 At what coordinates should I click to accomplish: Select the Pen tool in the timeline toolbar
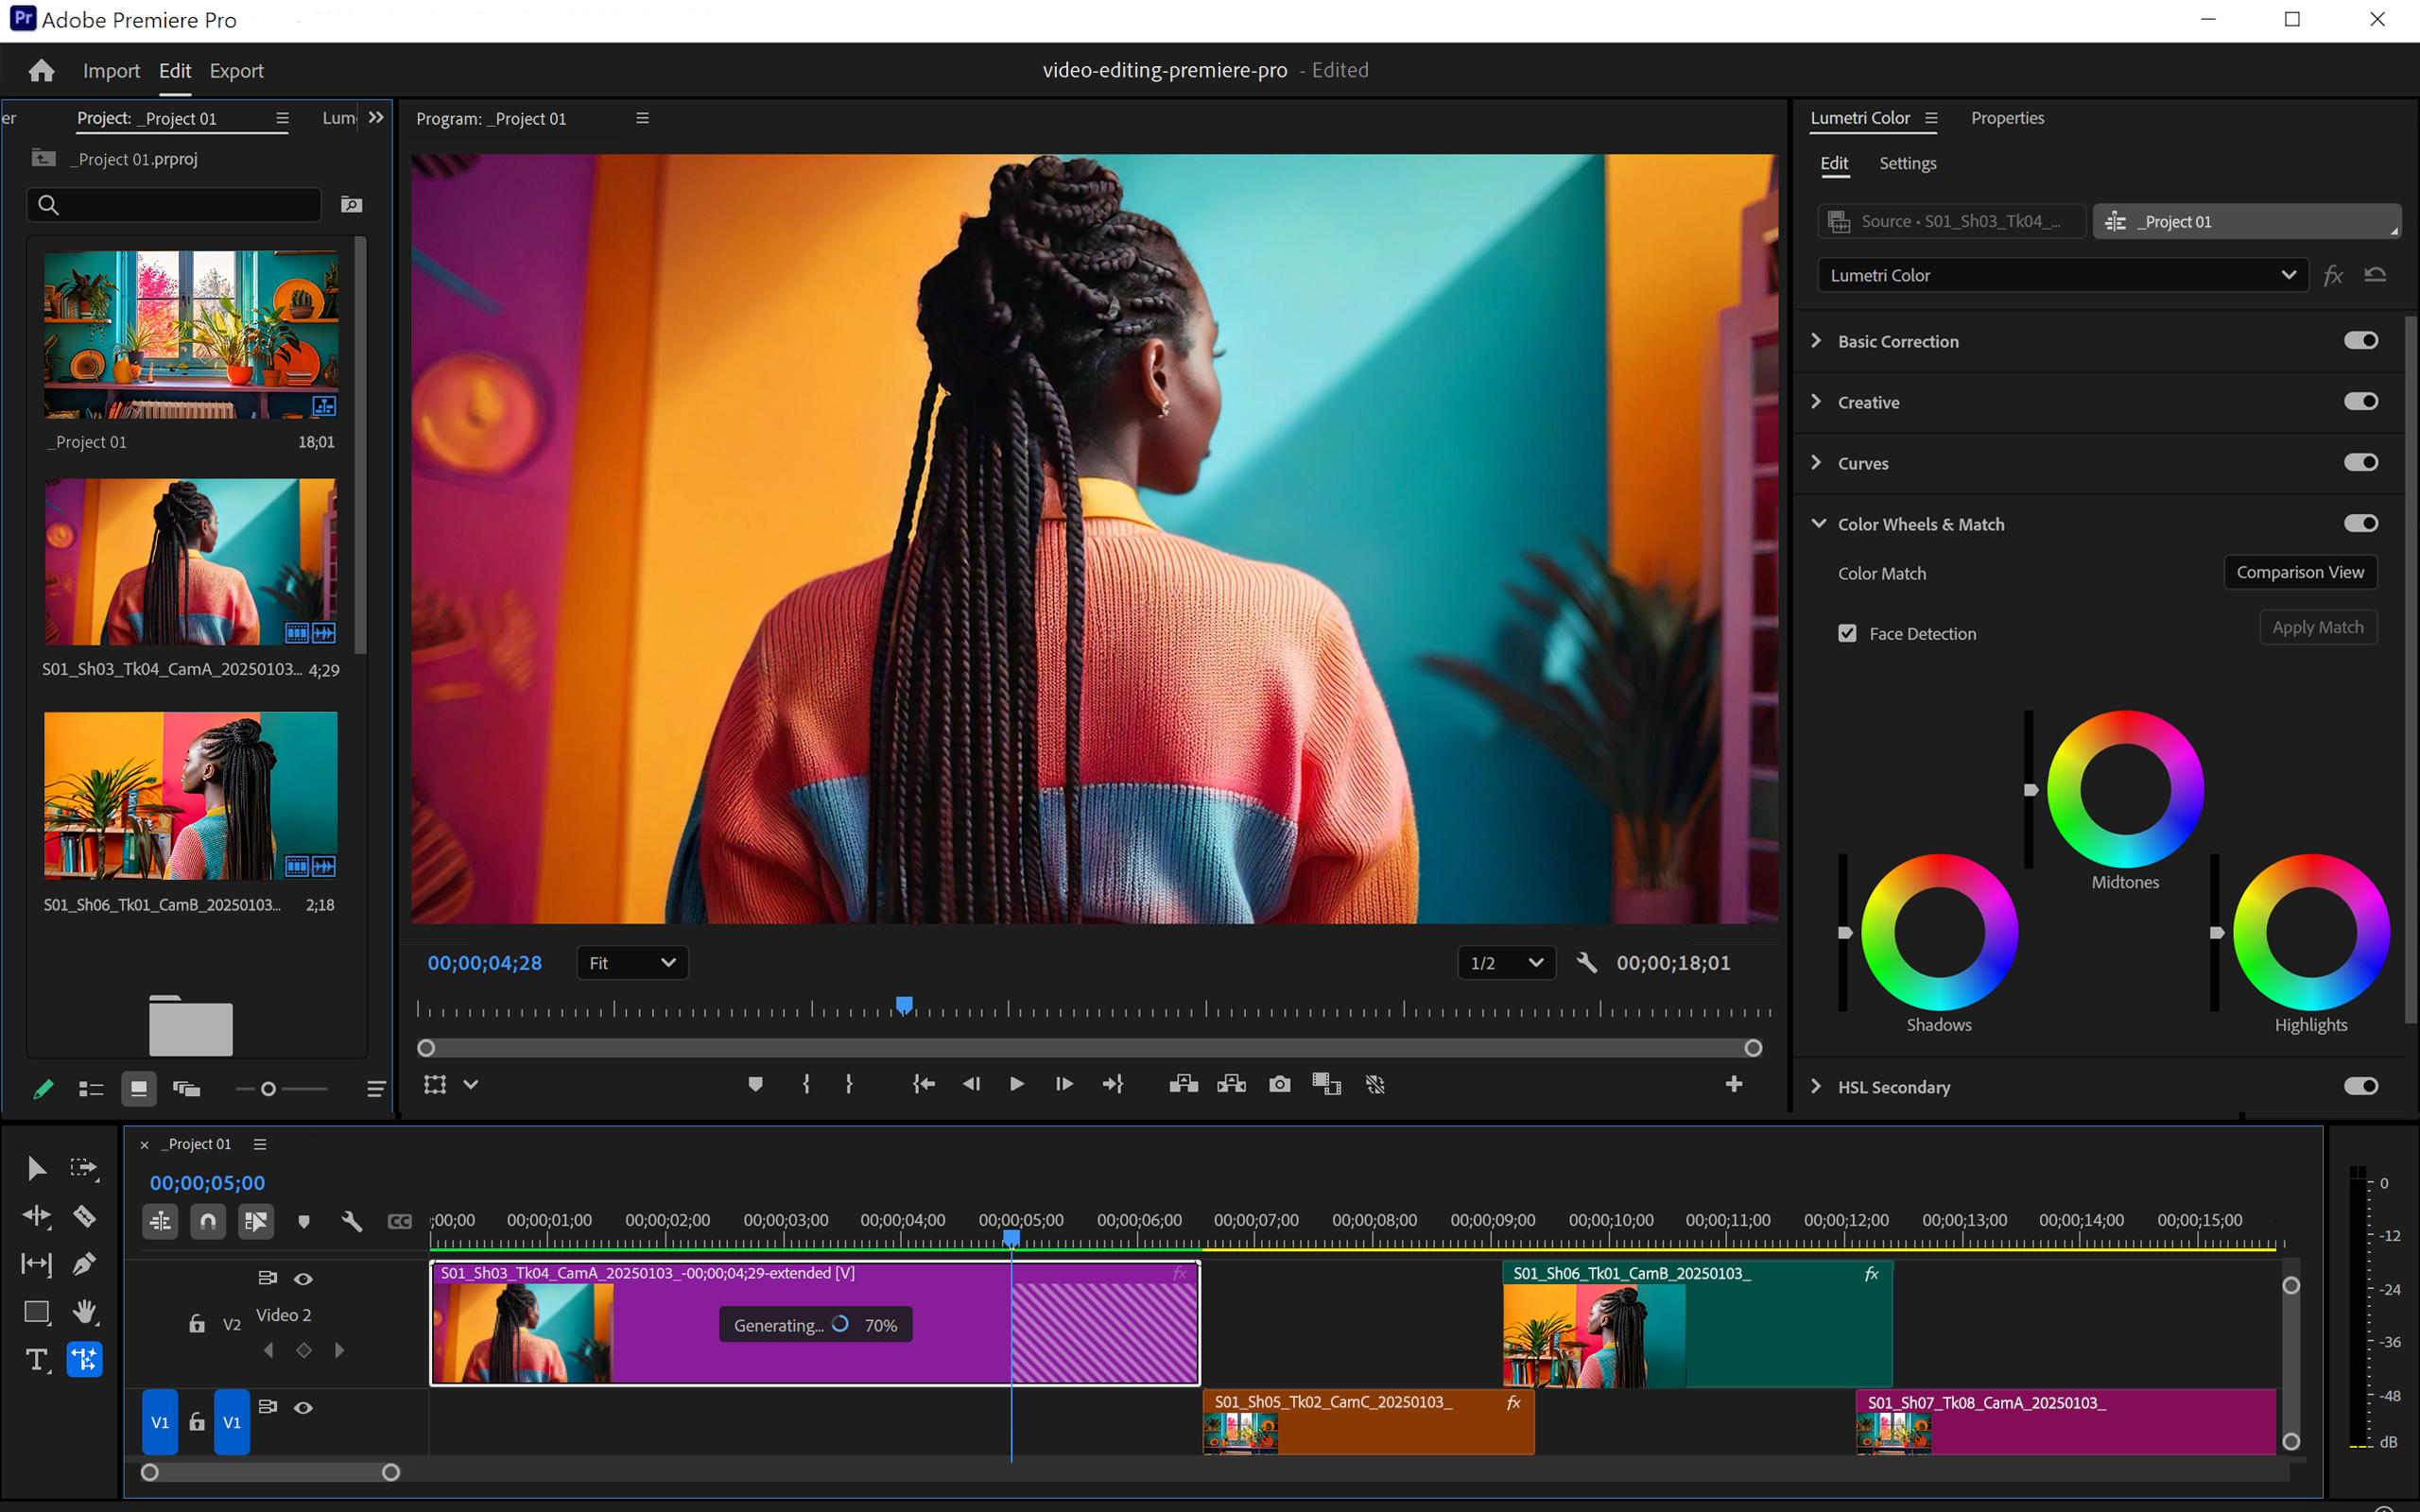point(85,1263)
